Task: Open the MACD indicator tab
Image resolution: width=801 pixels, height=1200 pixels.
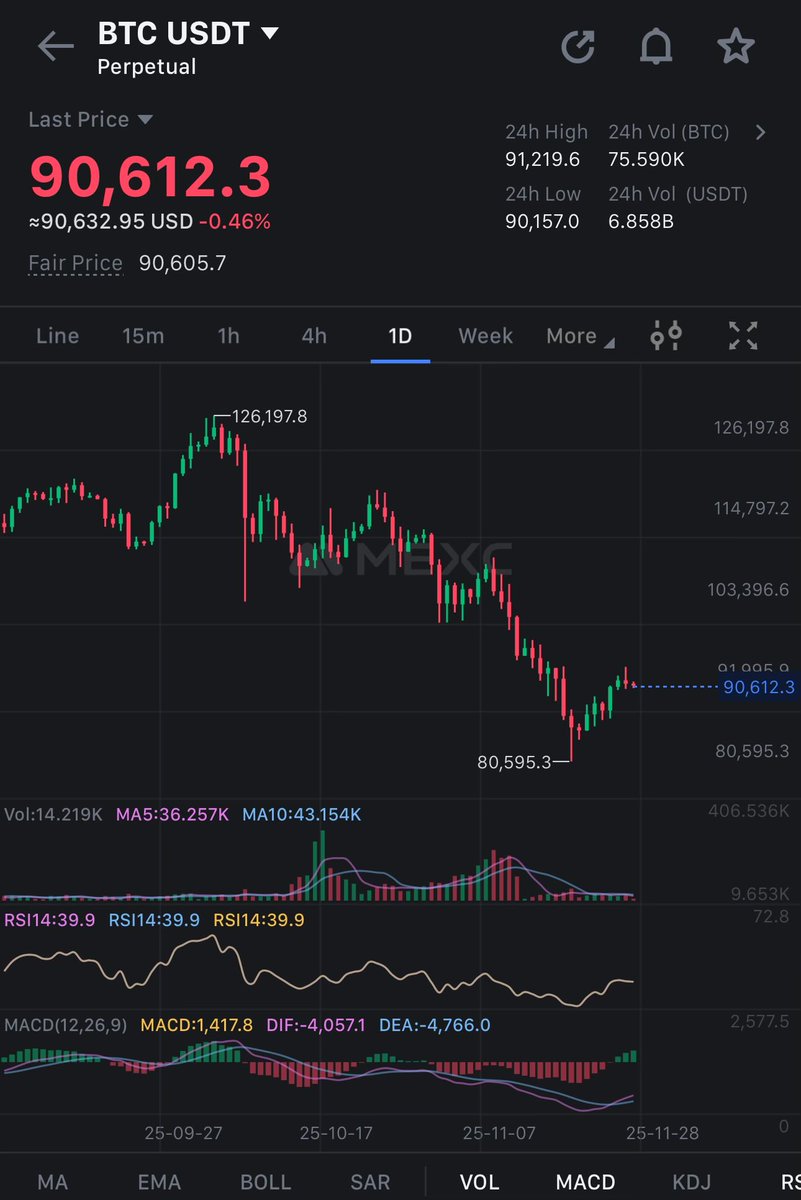Action: pyautogui.click(x=585, y=1181)
